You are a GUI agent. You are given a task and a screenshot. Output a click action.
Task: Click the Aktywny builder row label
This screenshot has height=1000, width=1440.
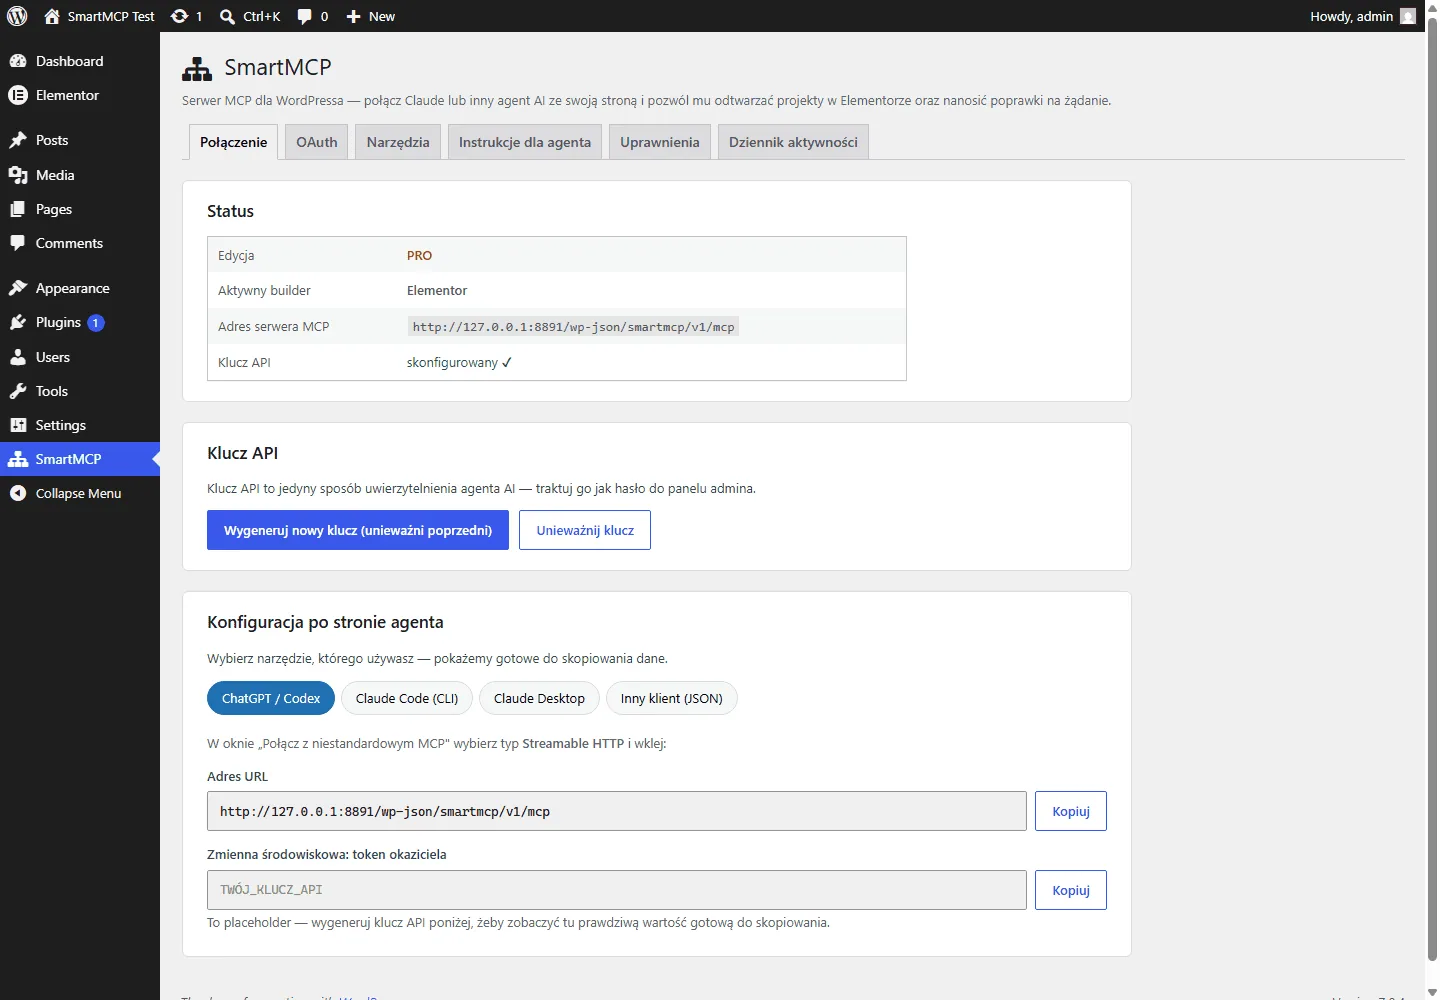[264, 290]
